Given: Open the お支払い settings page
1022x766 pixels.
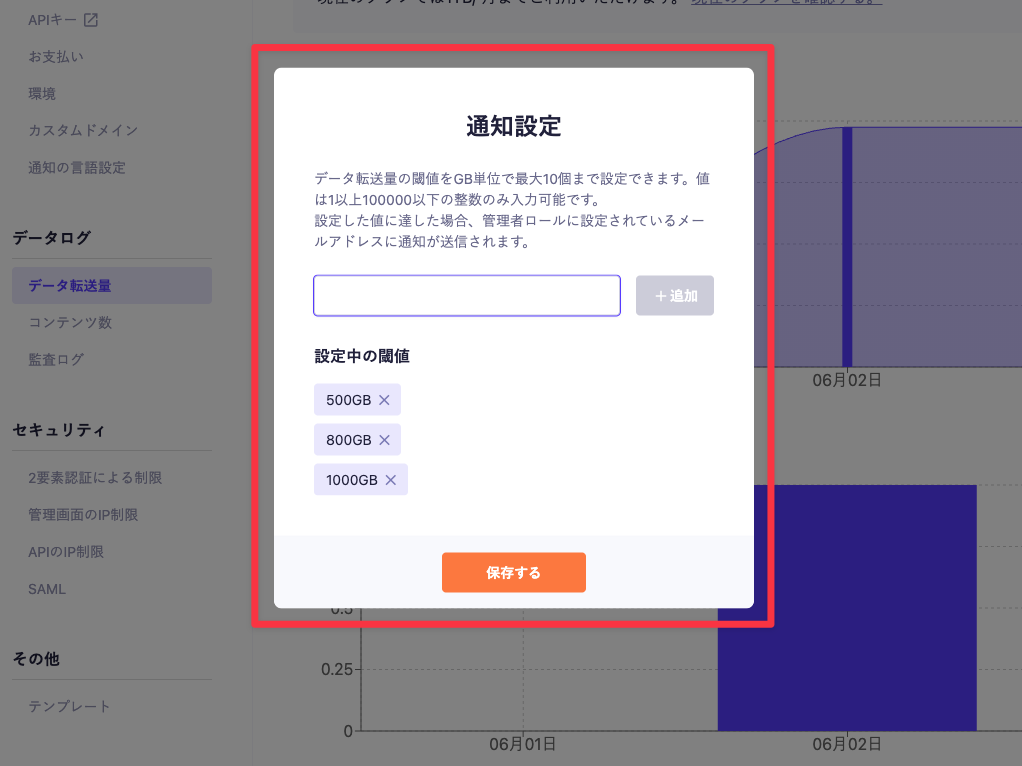Looking at the screenshot, I should pos(57,56).
